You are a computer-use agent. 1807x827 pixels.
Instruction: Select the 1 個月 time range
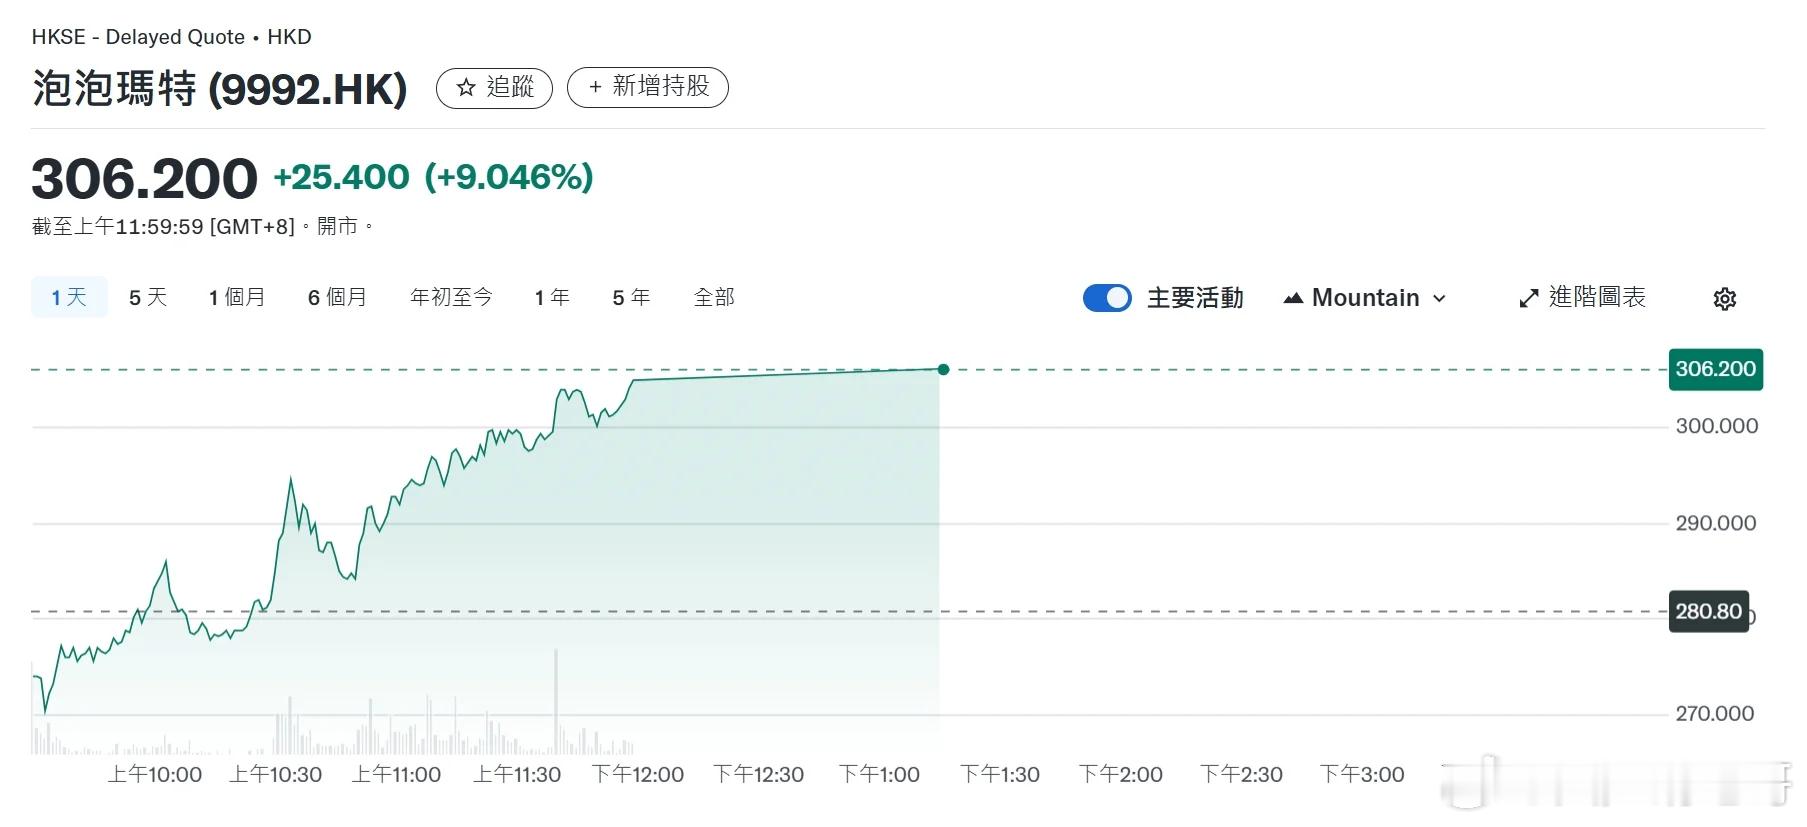click(237, 297)
